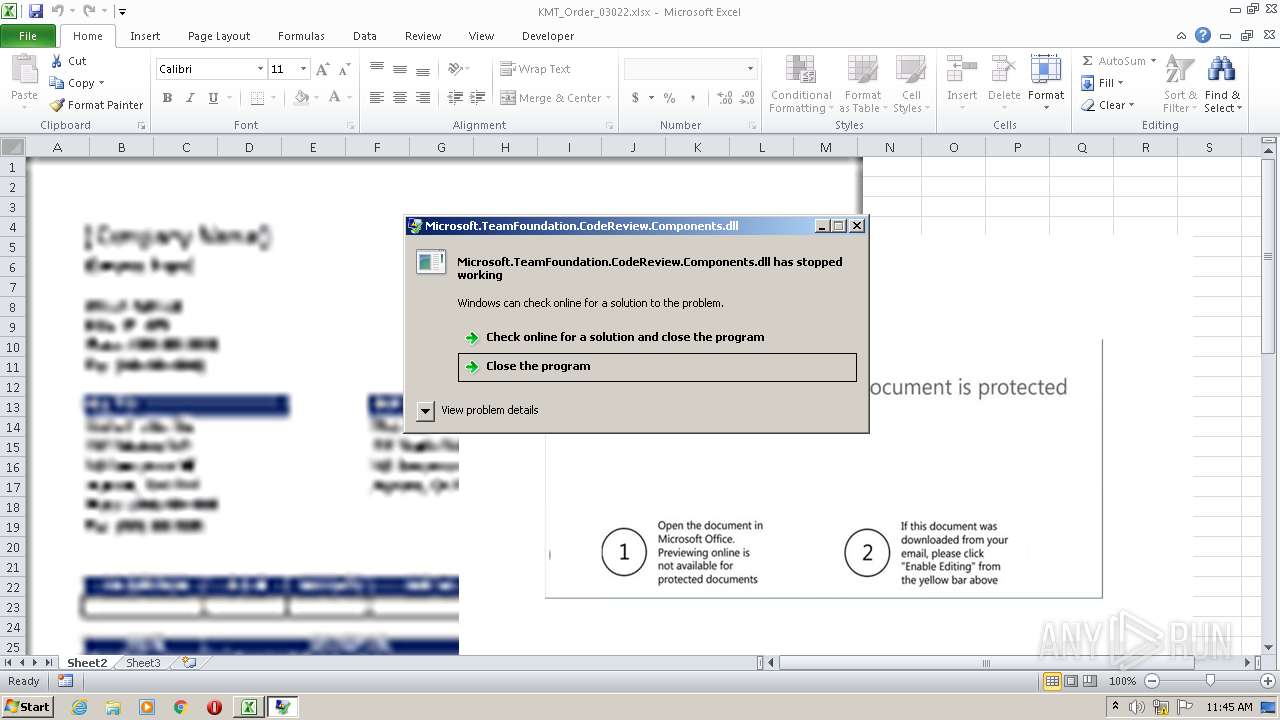
Task: Click Decrease Indent icon
Action: (455, 98)
